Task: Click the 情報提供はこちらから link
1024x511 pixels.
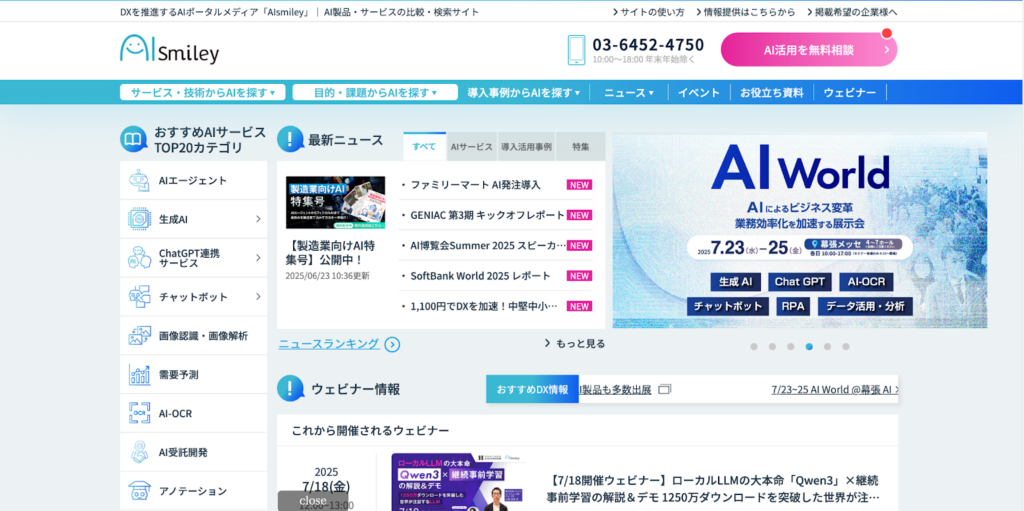Action: click(x=745, y=12)
